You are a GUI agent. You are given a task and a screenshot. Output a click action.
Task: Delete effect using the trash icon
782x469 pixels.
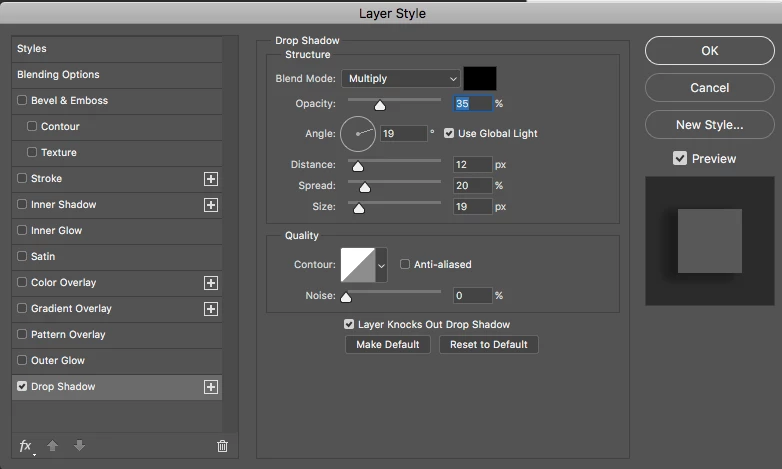(x=222, y=446)
